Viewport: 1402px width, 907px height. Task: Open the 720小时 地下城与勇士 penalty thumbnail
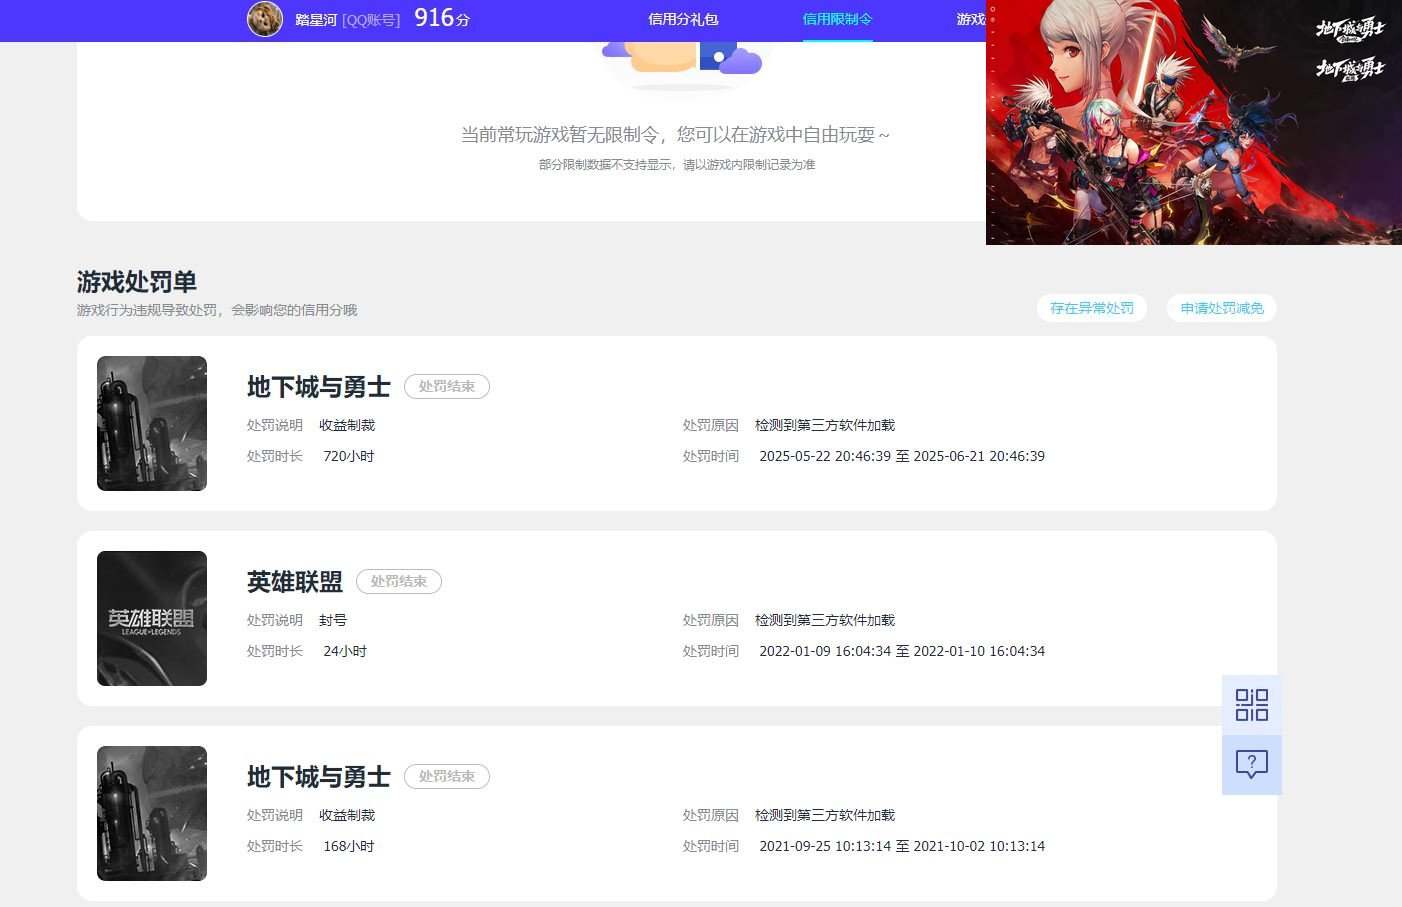[x=152, y=423]
